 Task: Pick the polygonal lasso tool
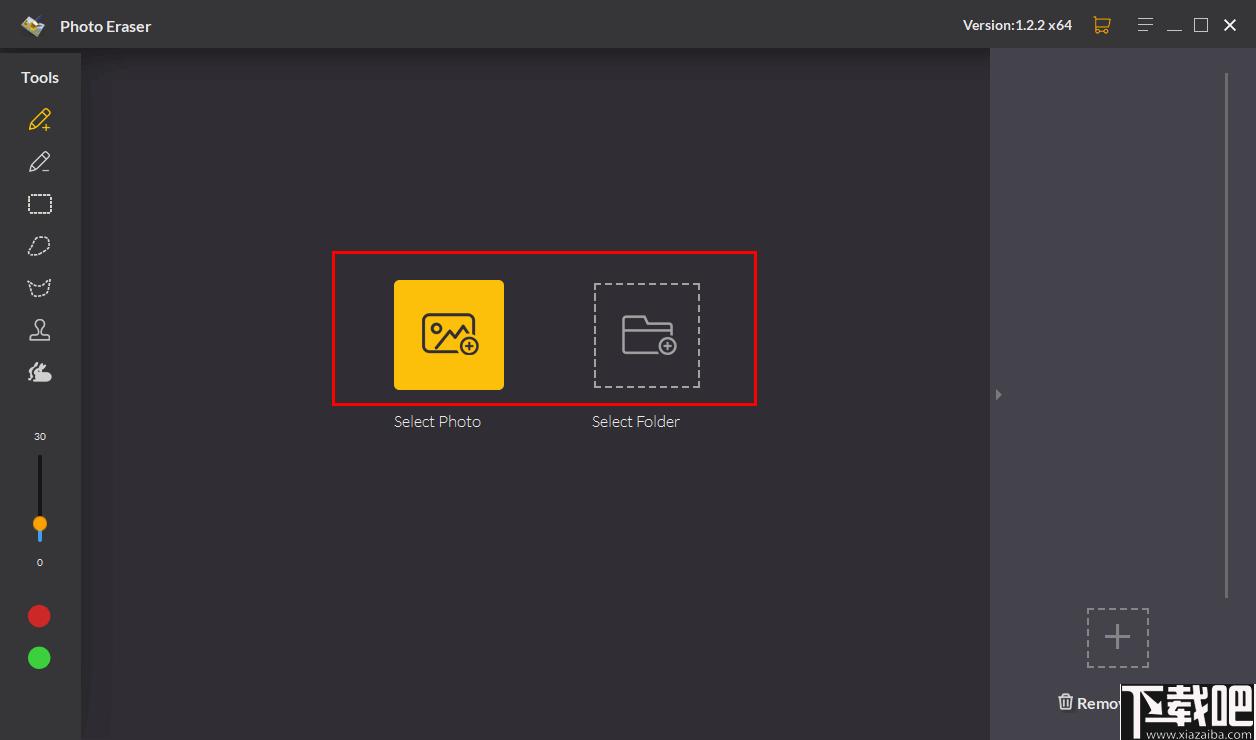39,288
